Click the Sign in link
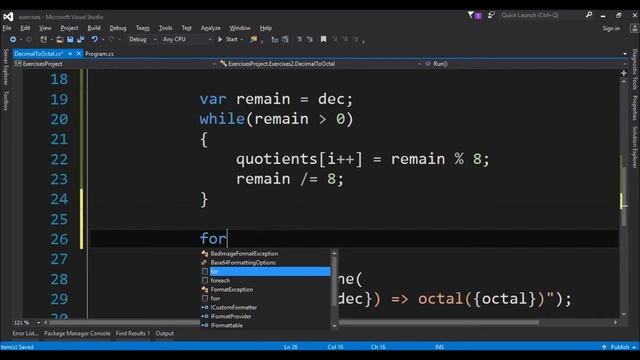Image resolution: width=640 pixels, height=360 pixels. (611, 29)
